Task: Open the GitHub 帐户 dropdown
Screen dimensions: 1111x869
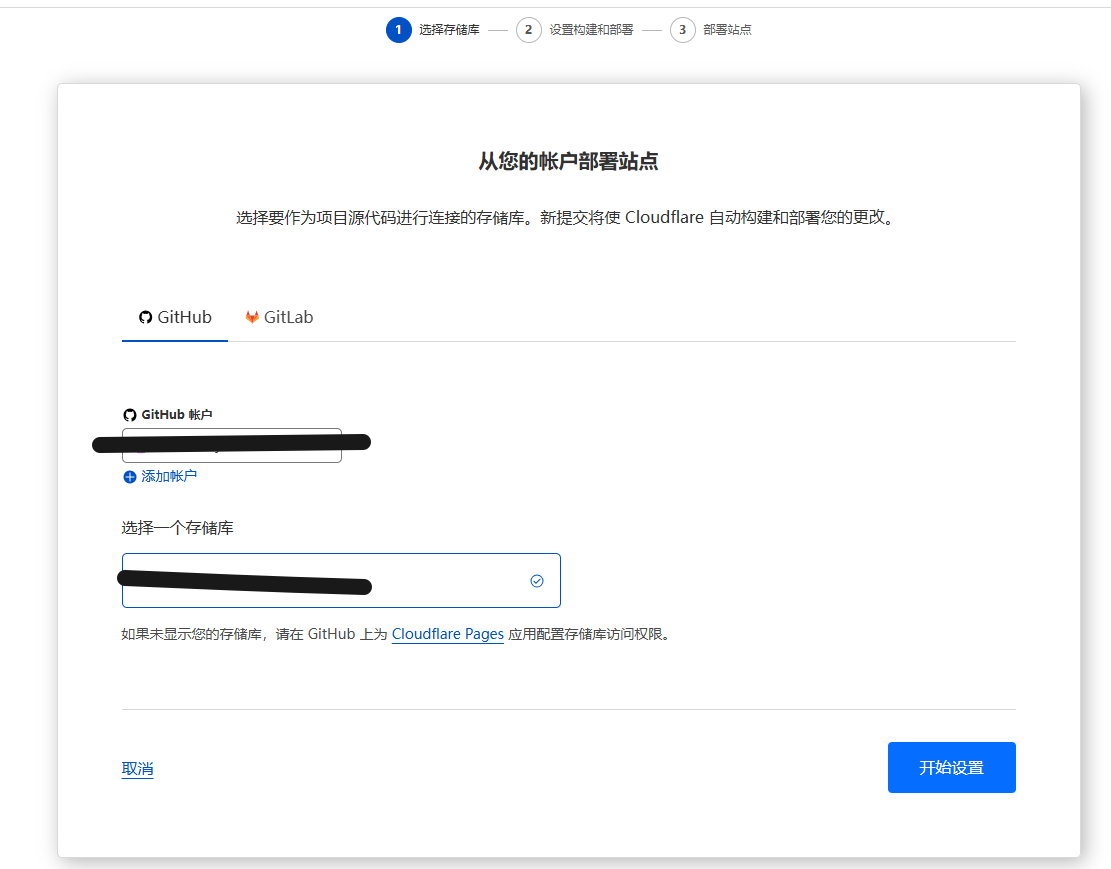Action: (x=231, y=446)
